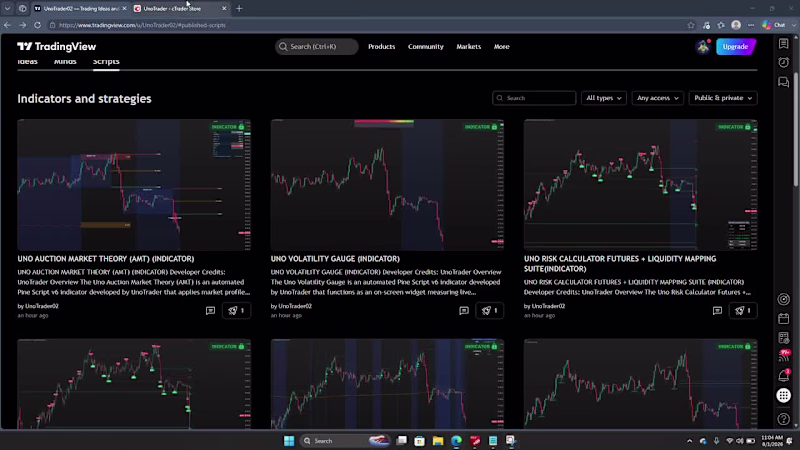This screenshot has width=800, height=450.
Task: Open UNO VOLATILITY GAUGE (INDICATOR) title link
Action: tap(335, 259)
